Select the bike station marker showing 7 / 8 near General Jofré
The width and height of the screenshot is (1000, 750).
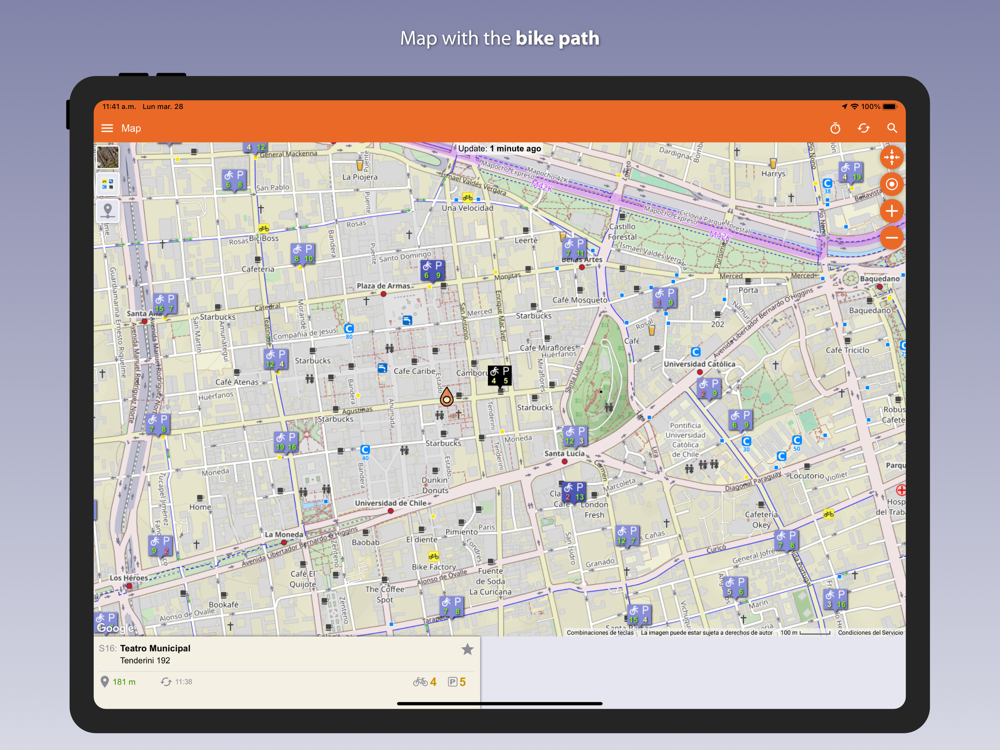tap(786, 540)
